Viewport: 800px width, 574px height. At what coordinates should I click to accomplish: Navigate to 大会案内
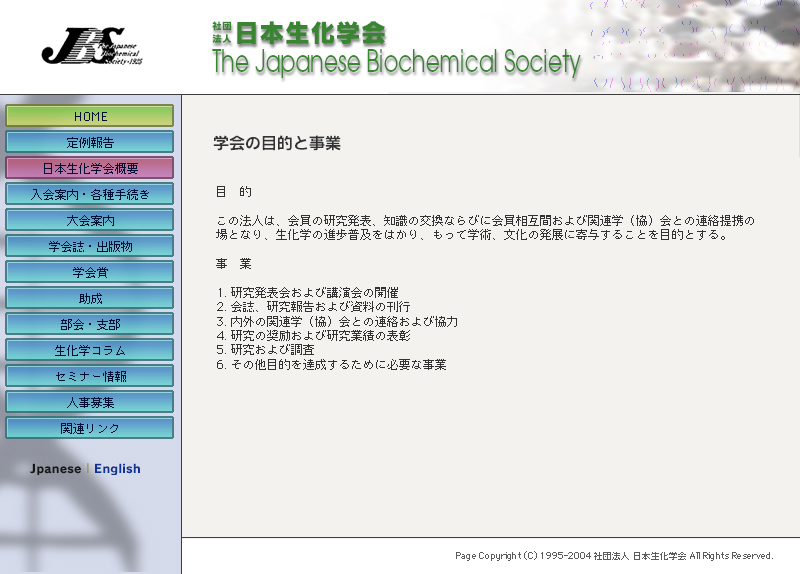90,220
